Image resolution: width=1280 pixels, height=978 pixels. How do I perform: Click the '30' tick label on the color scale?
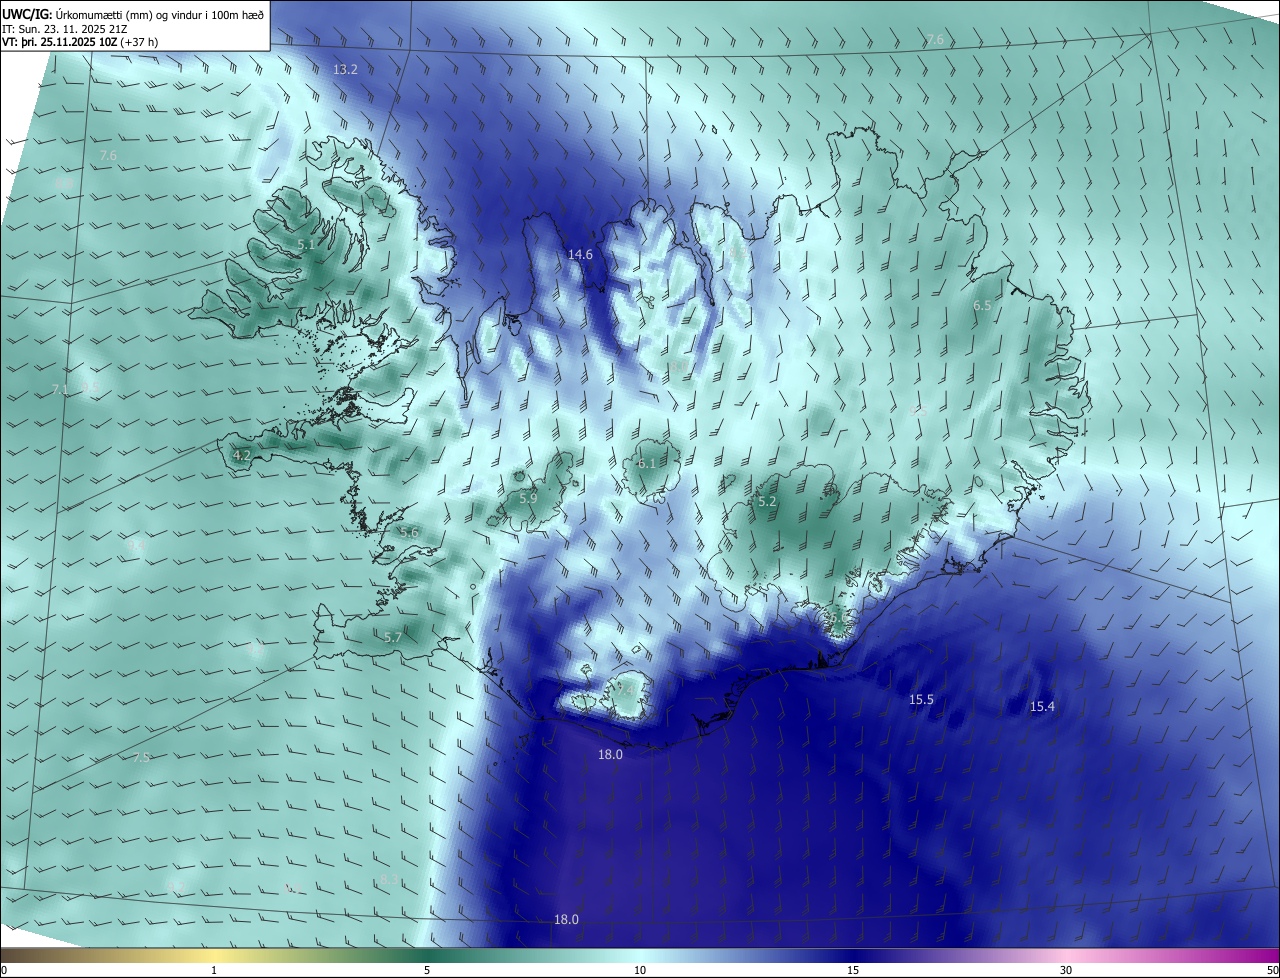[1066, 971]
